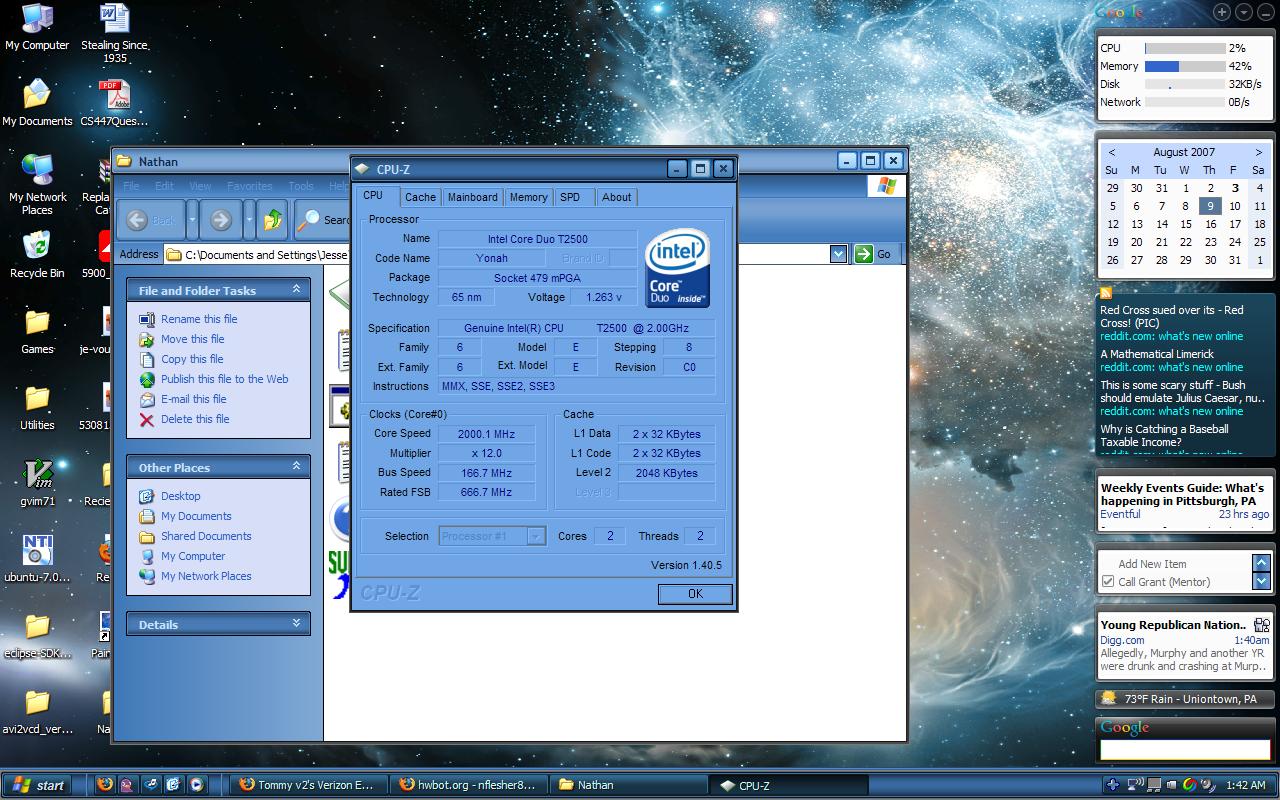
Task: Click the Windows start button
Action: point(38,785)
